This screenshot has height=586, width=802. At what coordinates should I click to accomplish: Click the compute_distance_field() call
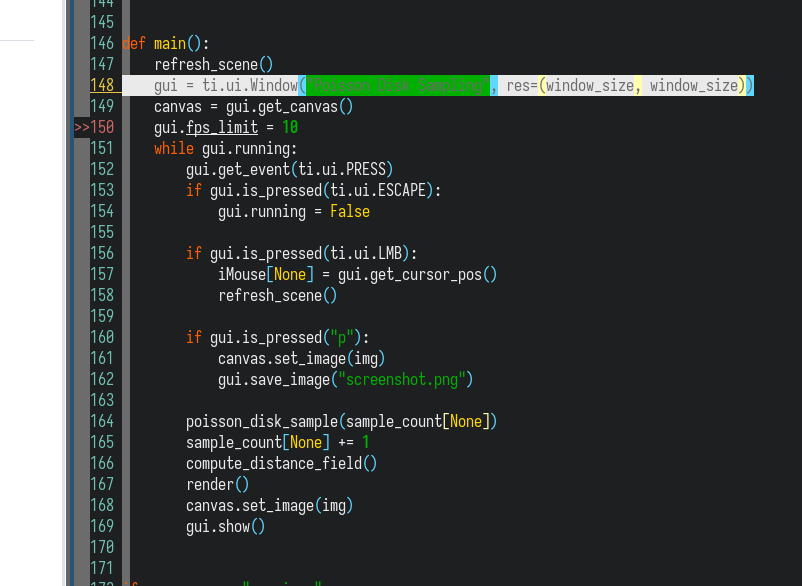(273, 463)
